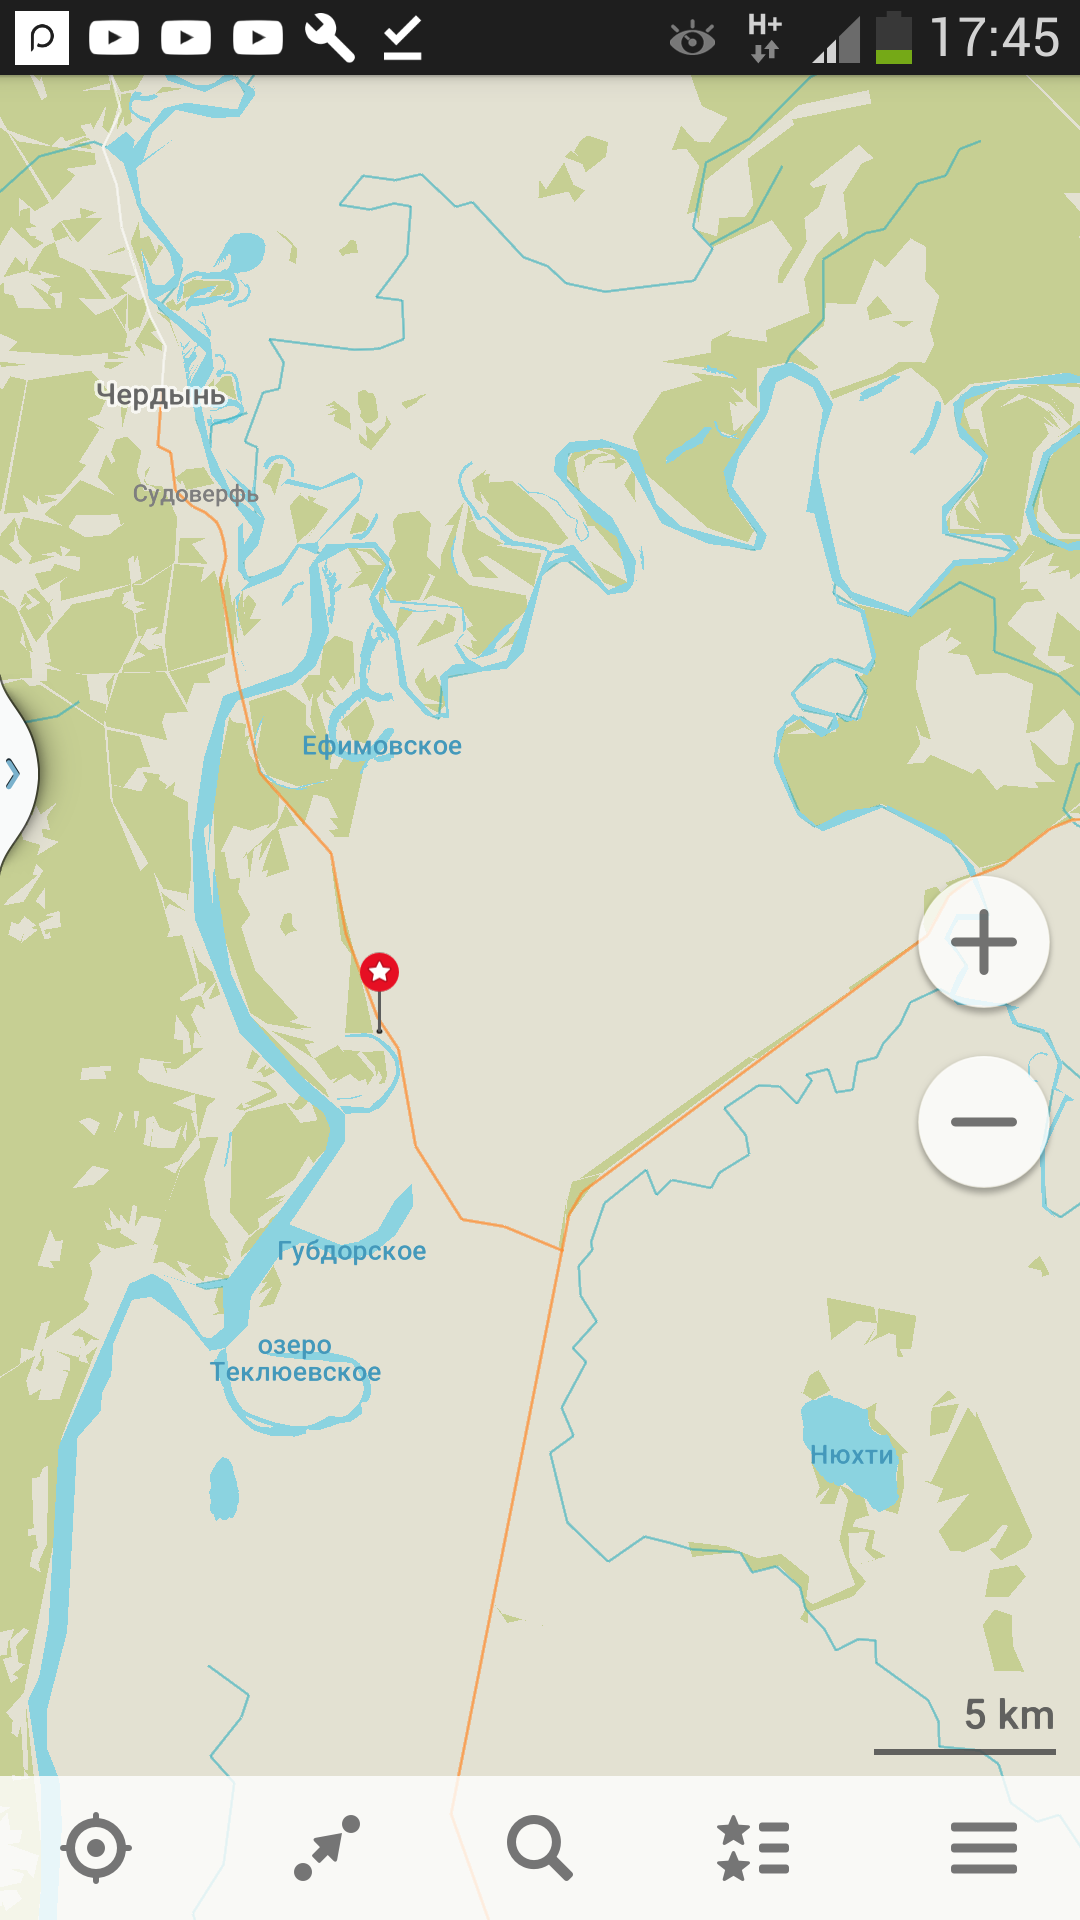Open bookmarks star list
This screenshot has height=1920, width=1080.
click(753, 1847)
